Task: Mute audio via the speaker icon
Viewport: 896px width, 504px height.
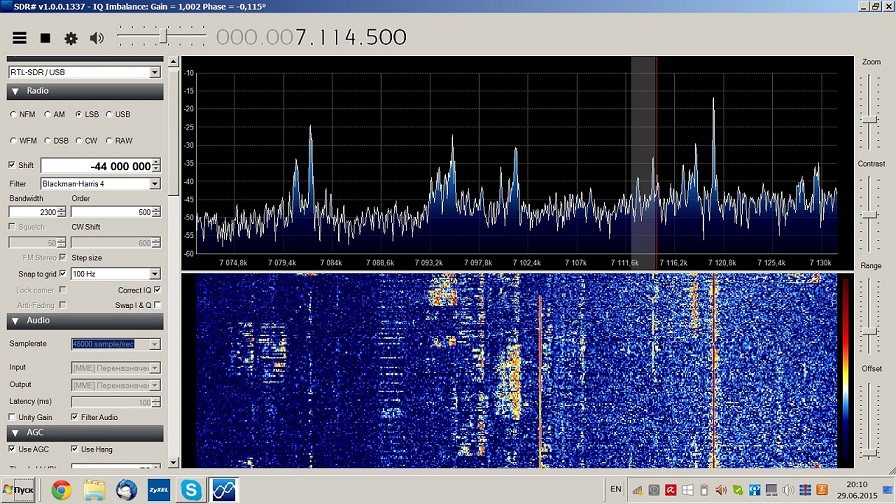Action: point(97,38)
